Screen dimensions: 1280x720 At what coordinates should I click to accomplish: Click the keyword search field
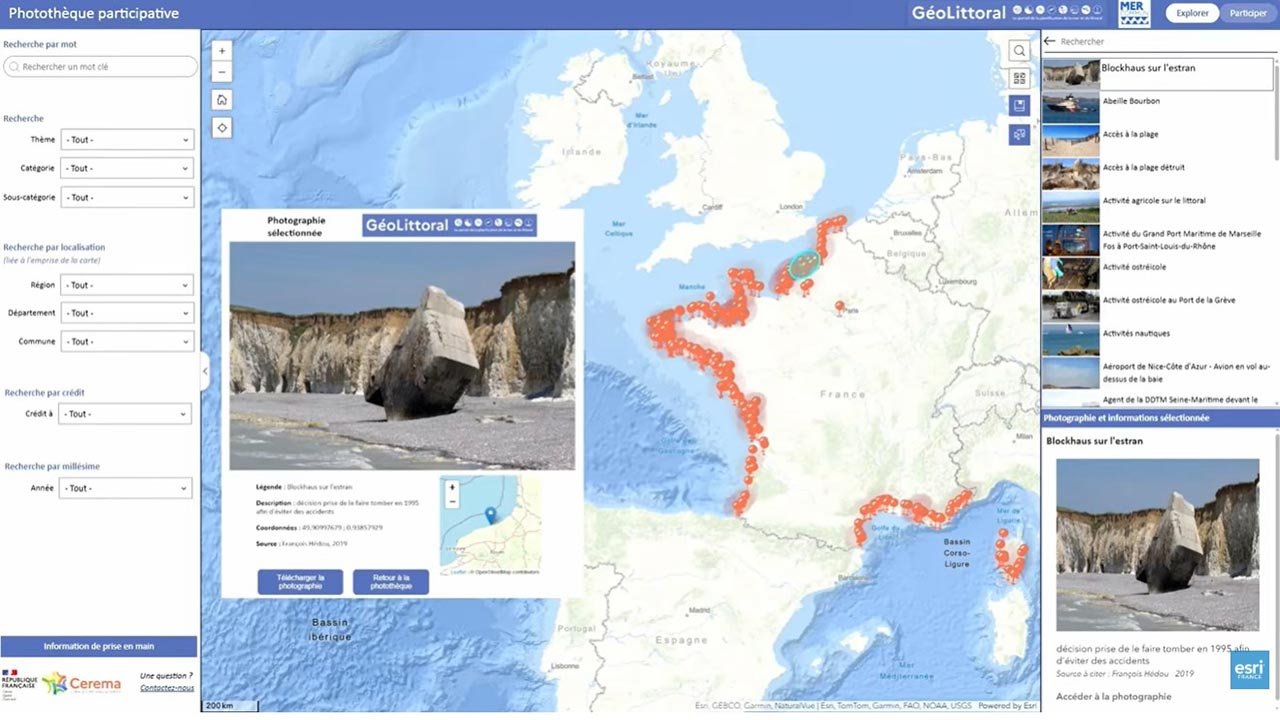(x=100, y=67)
